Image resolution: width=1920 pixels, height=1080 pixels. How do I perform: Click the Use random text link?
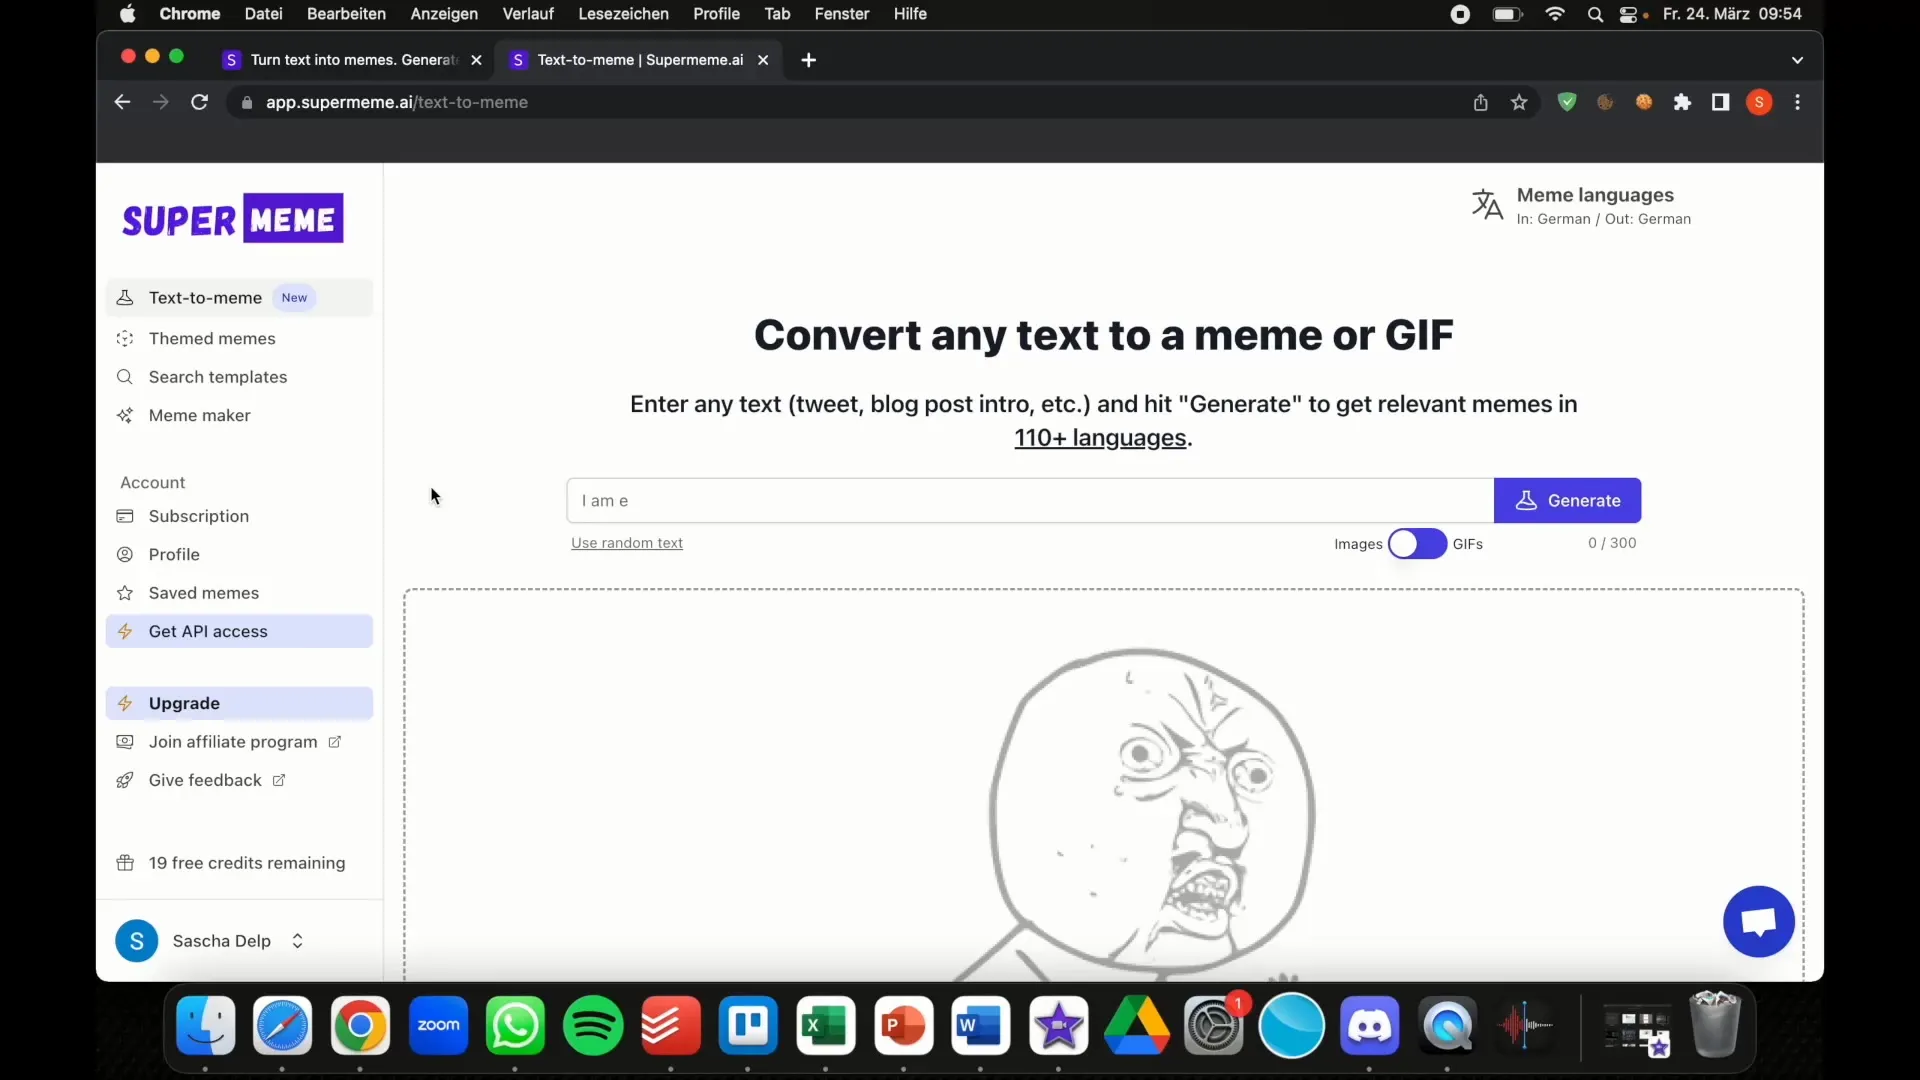tap(626, 542)
